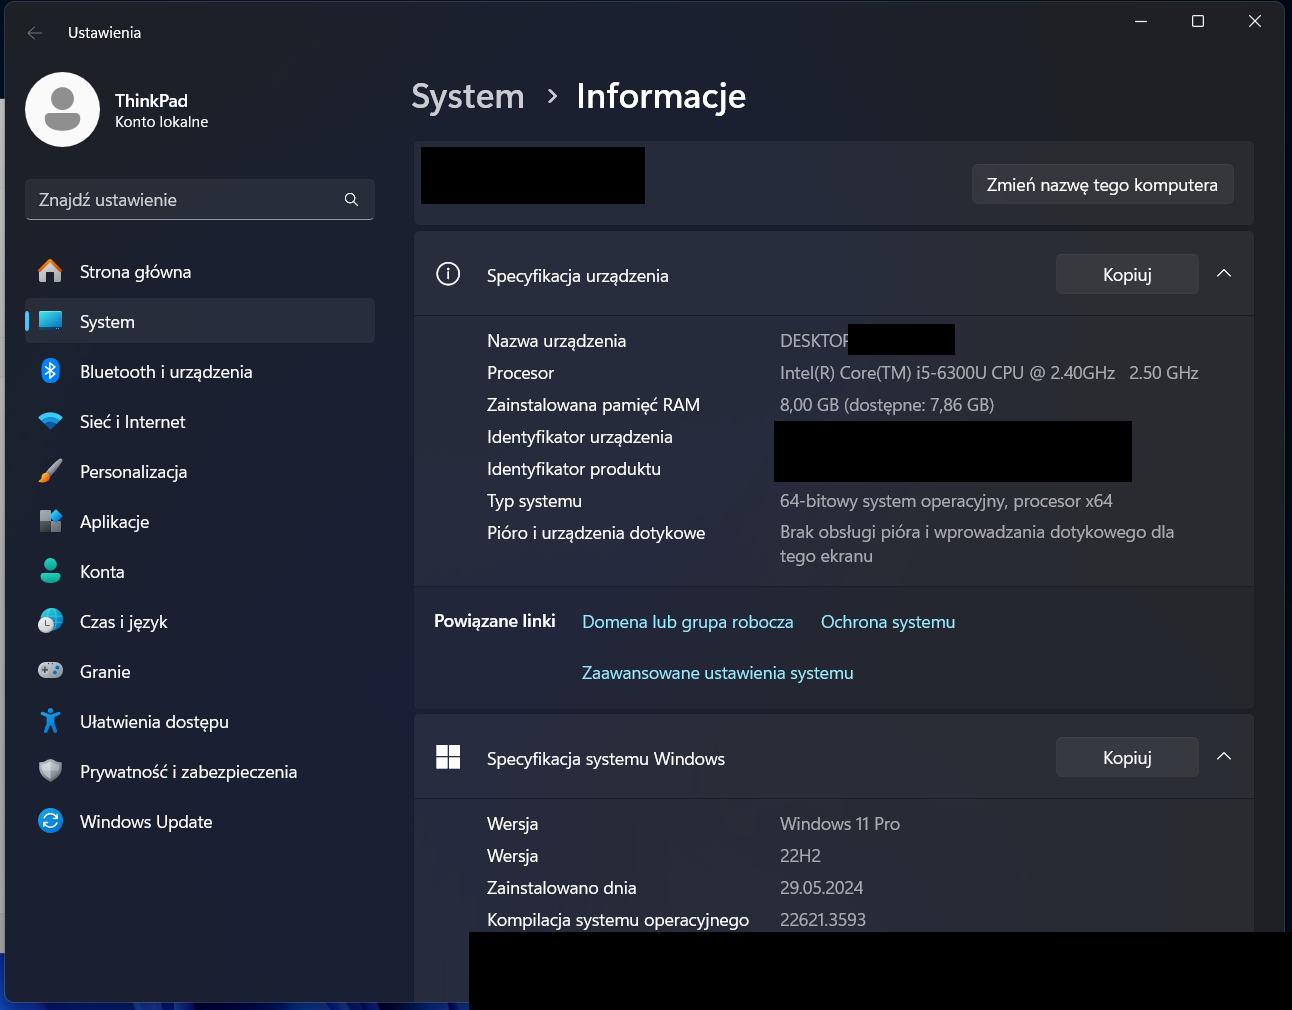Click the Granie gamepad icon

(x=50, y=671)
